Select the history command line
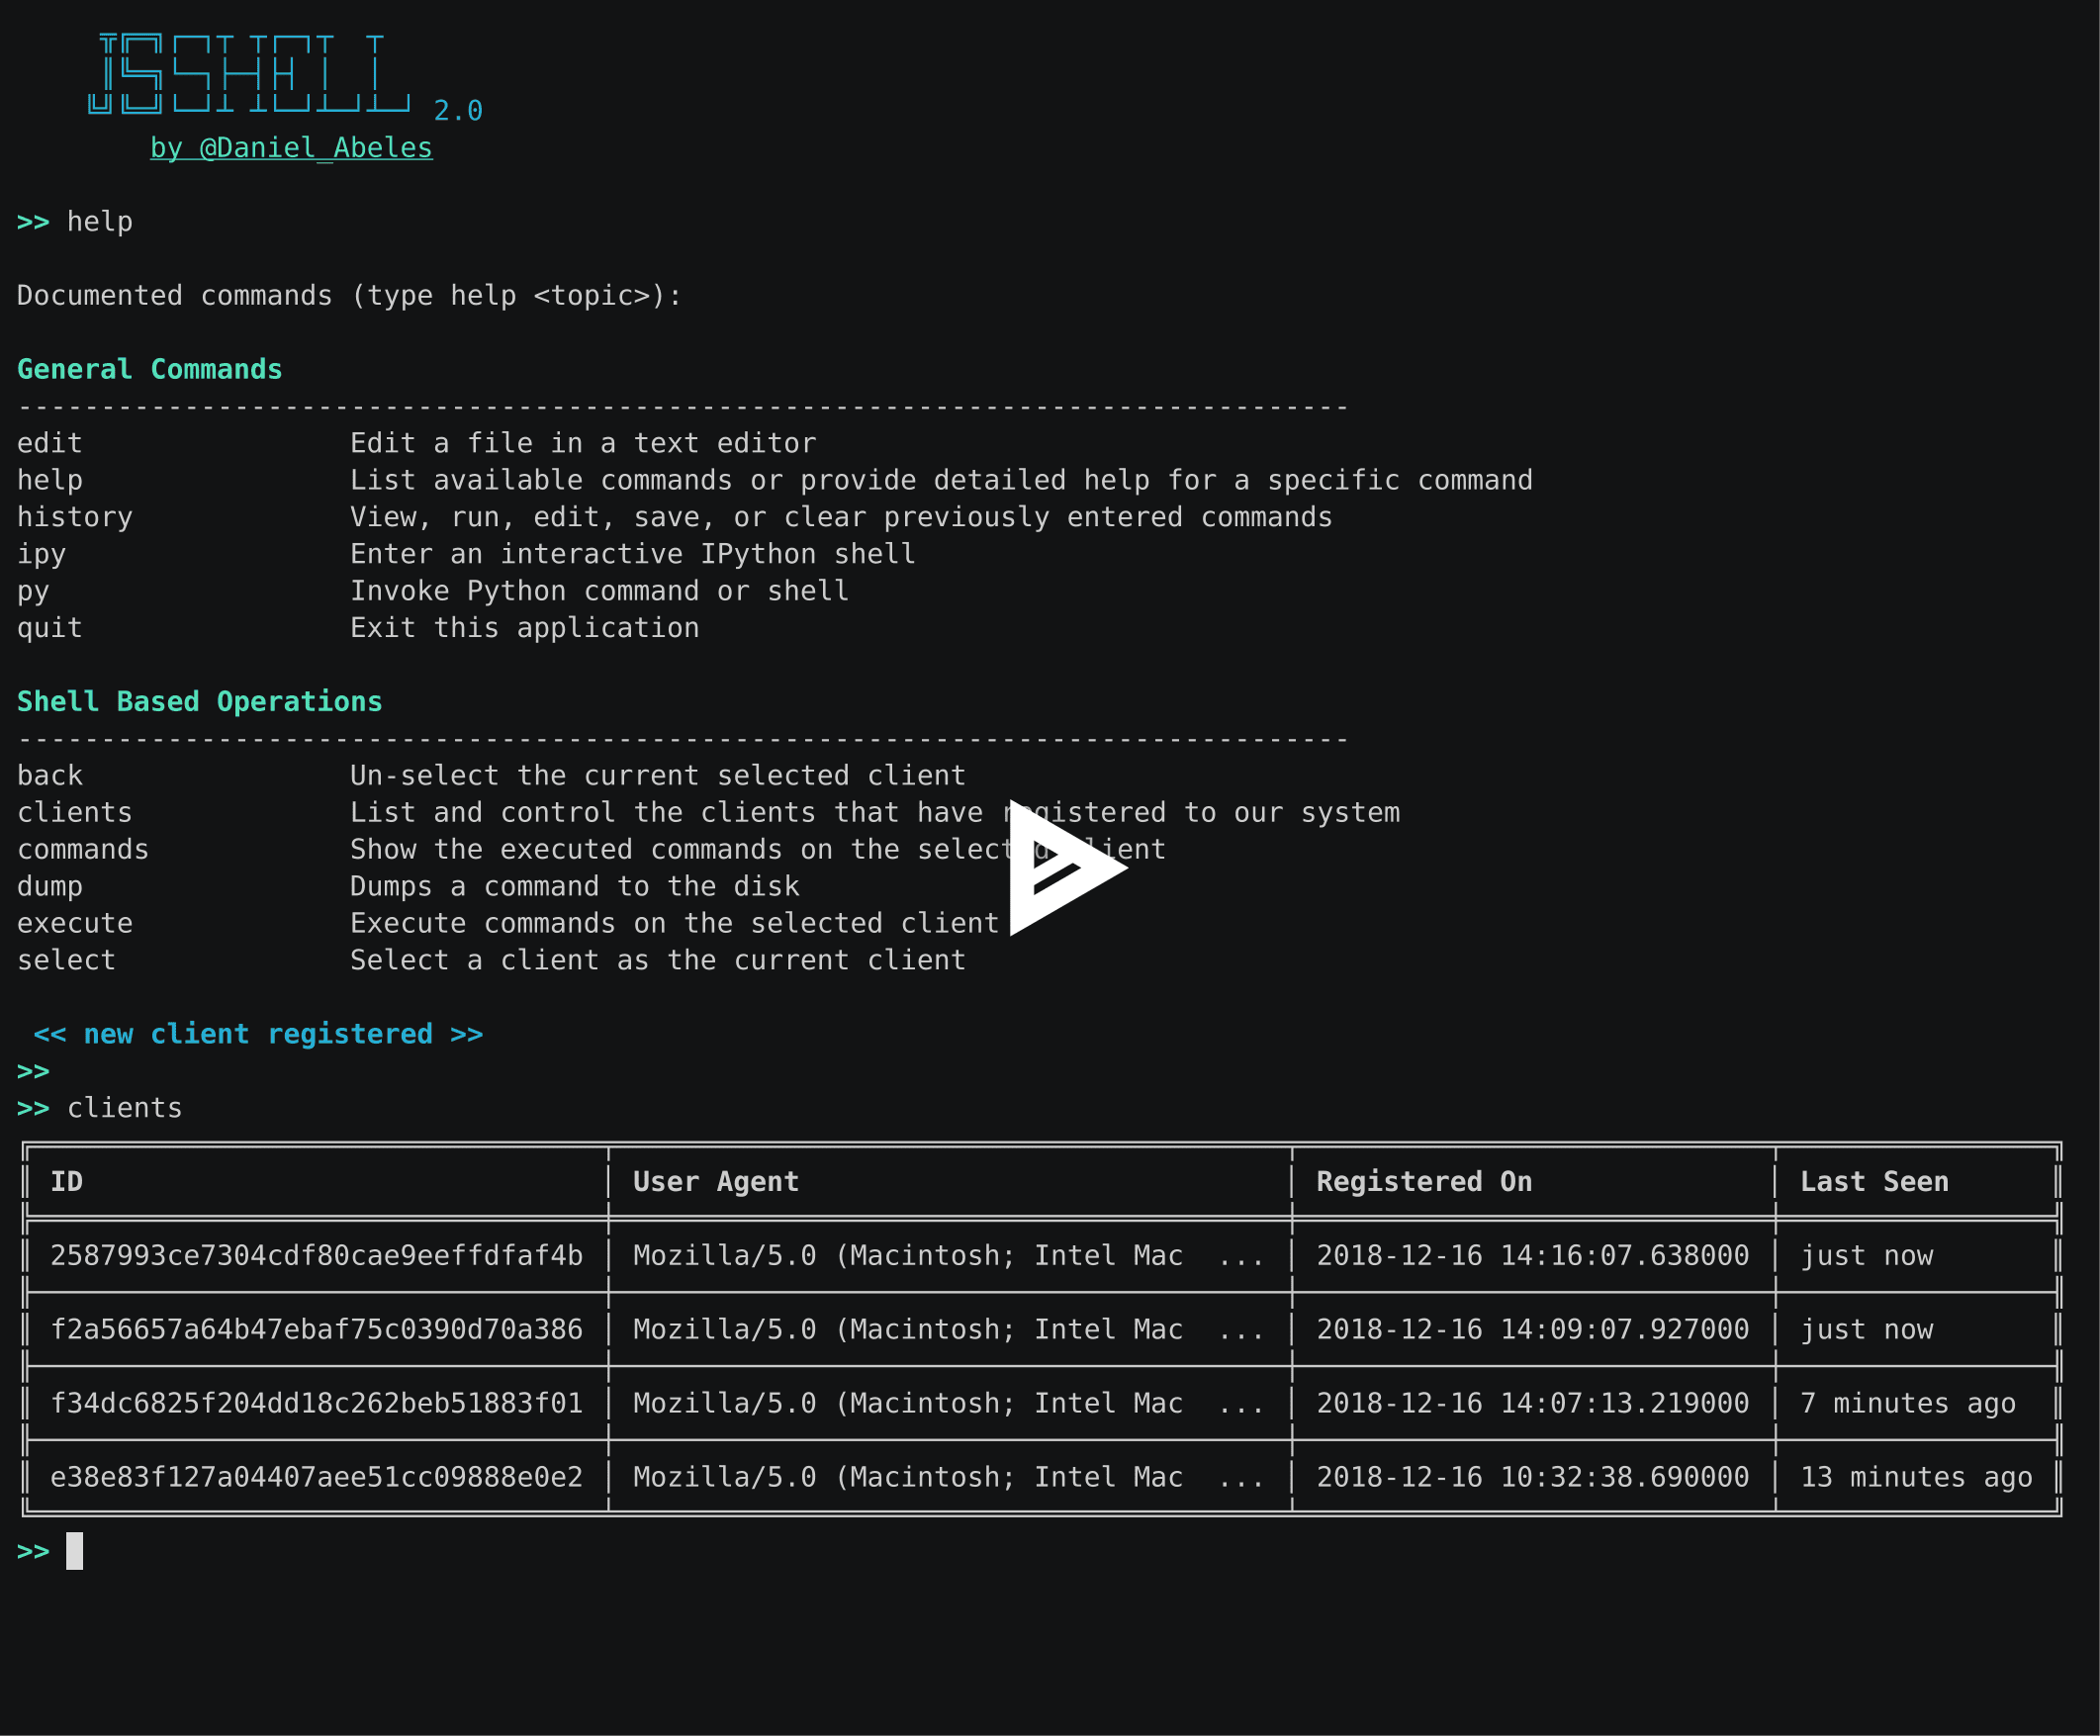2100x1736 pixels. [x=74, y=517]
